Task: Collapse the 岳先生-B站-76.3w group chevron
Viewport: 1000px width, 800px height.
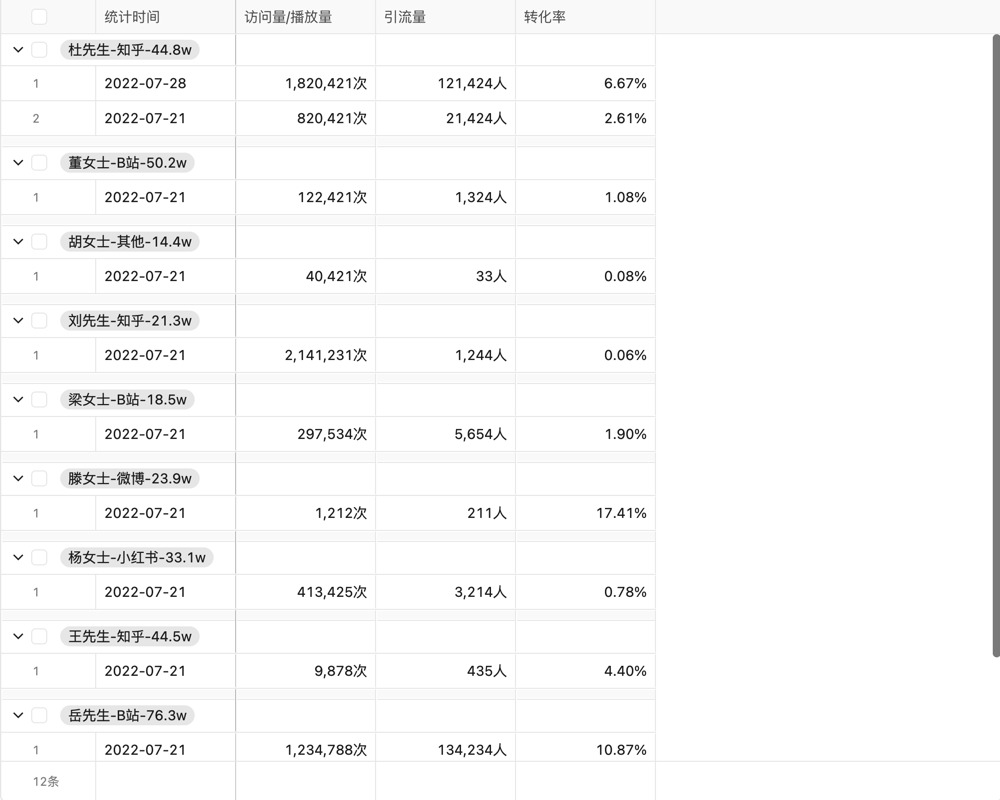Action: coord(18,715)
